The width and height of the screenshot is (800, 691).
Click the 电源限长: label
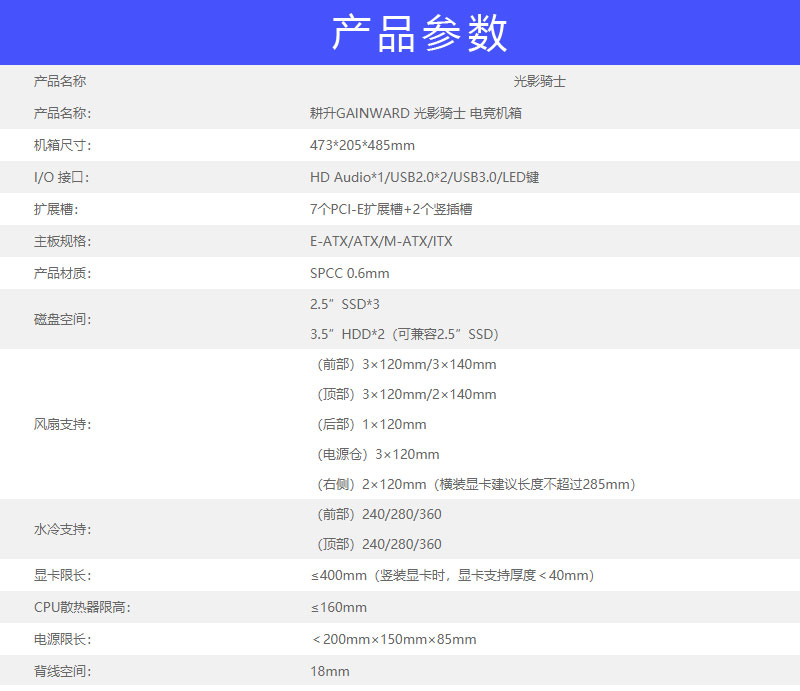[62, 639]
